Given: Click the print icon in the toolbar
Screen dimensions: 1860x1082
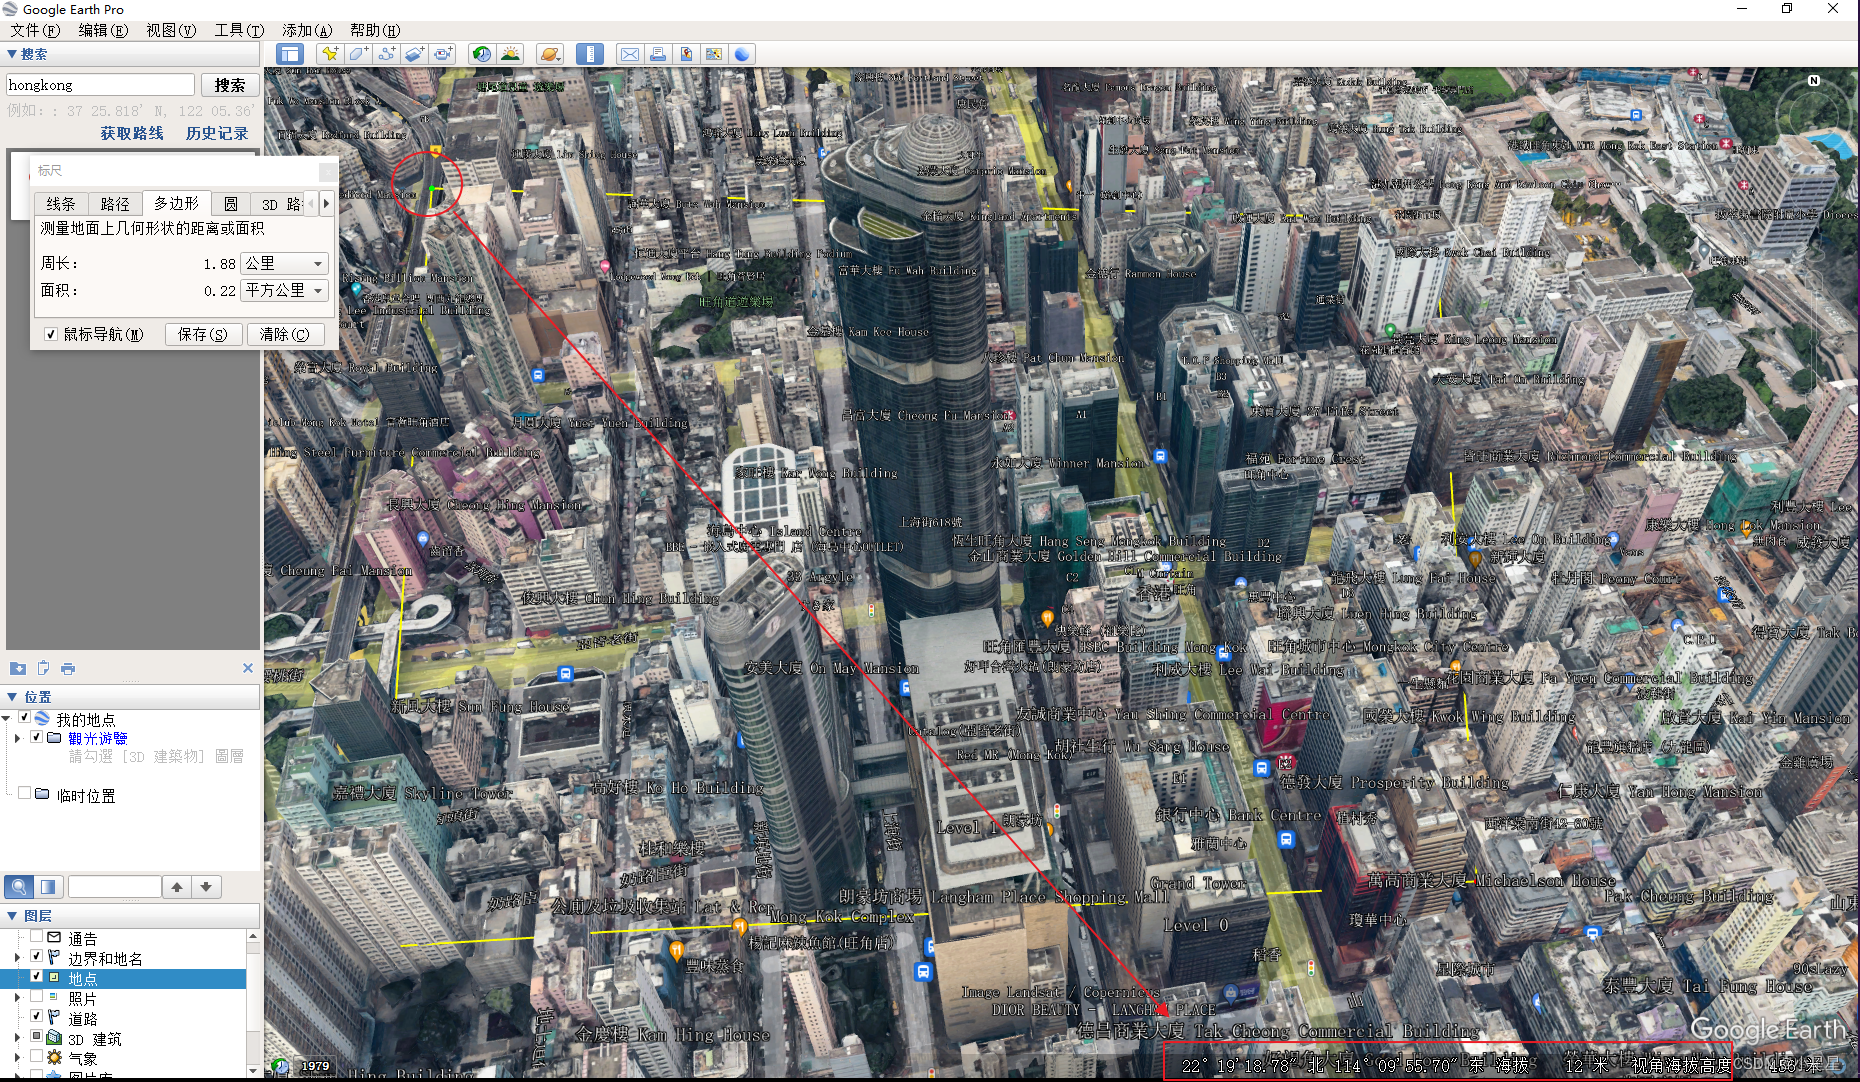Looking at the screenshot, I should coord(658,54).
